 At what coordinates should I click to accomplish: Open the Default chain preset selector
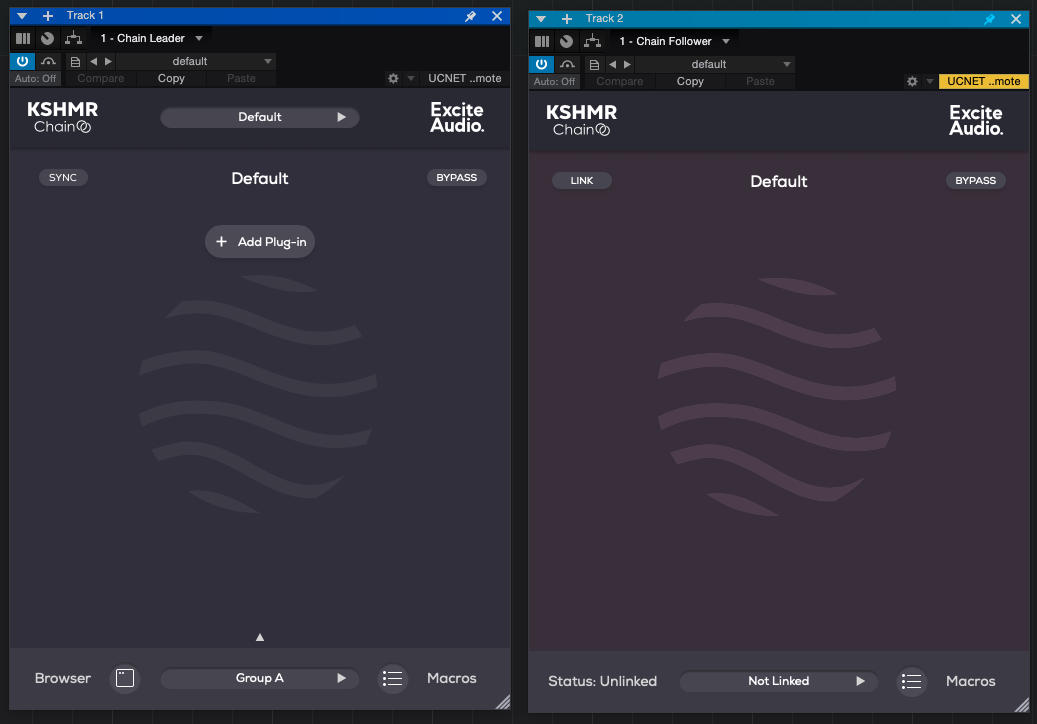[x=260, y=117]
